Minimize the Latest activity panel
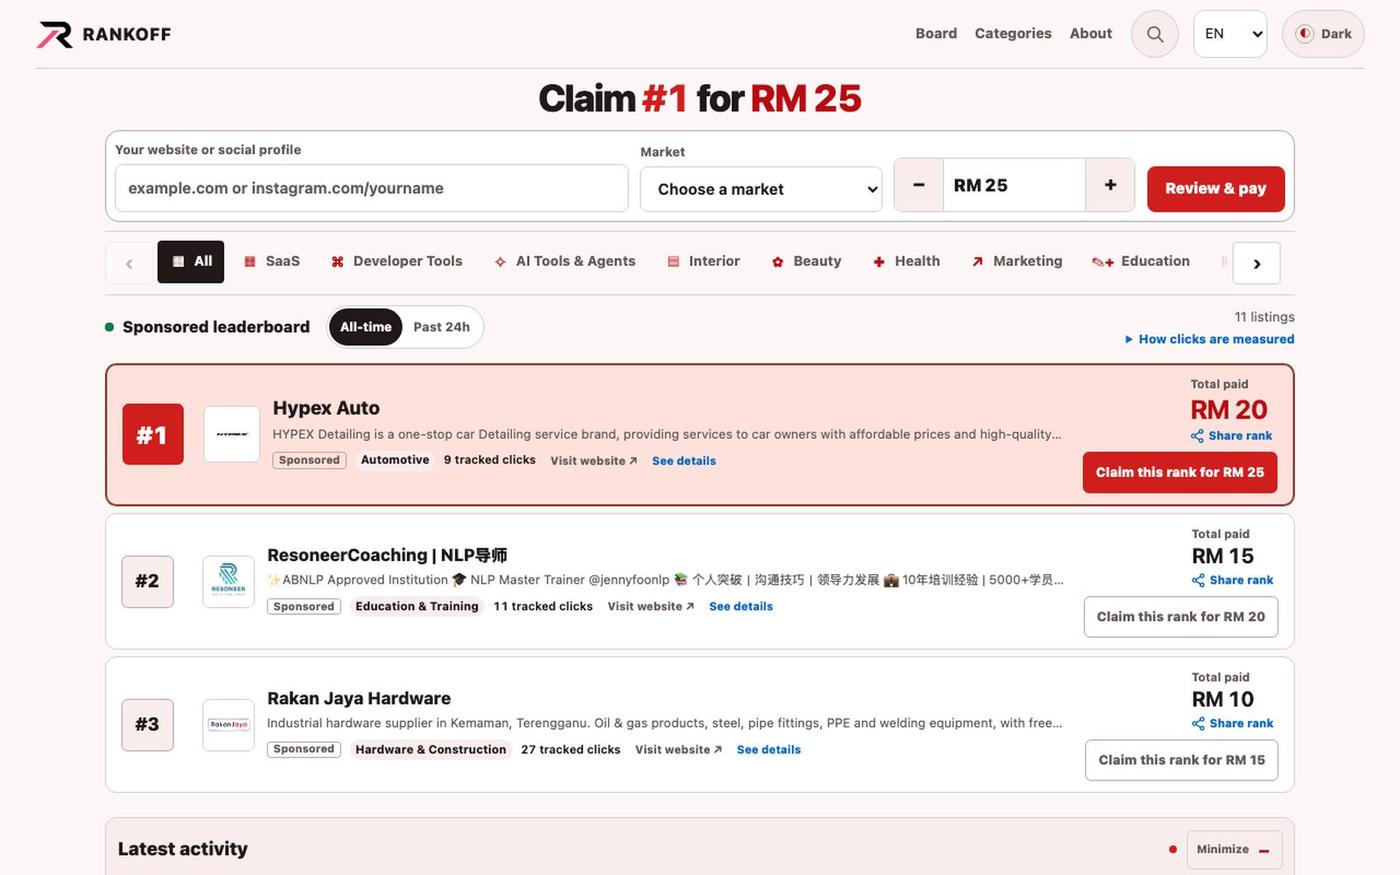This screenshot has height=875, width=1400. coord(1234,849)
